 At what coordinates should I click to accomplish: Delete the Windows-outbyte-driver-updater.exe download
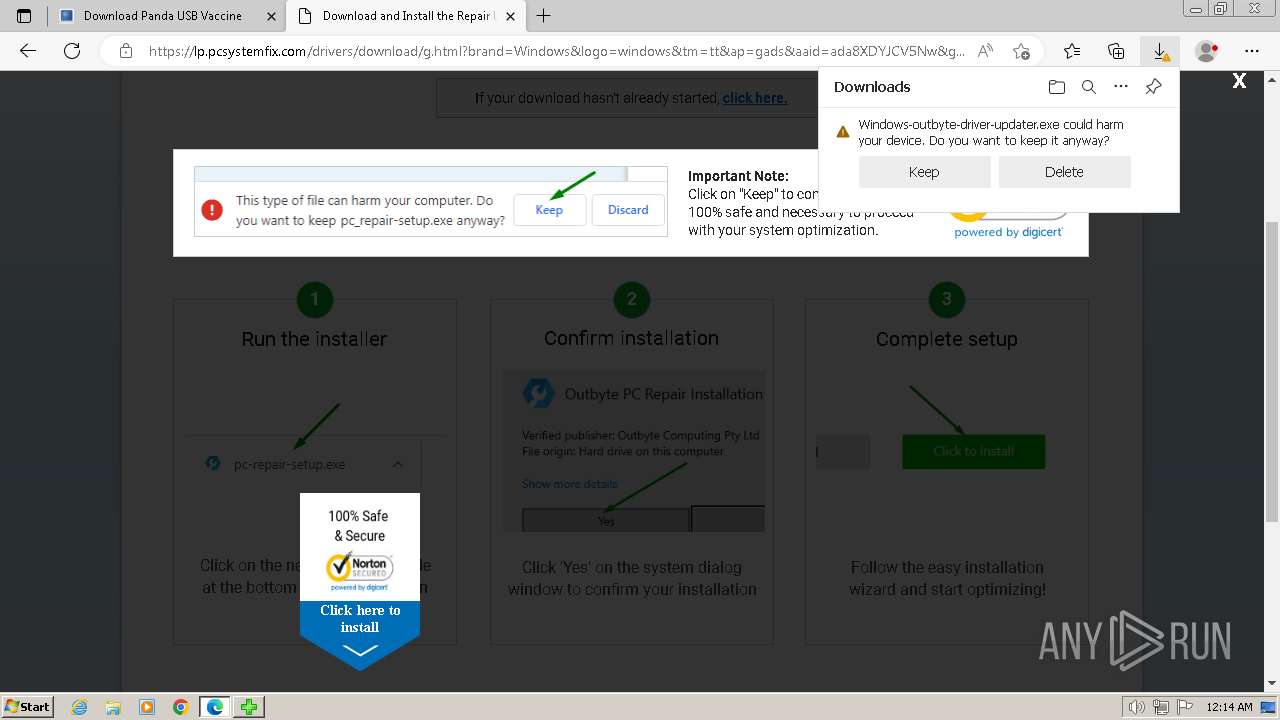(1064, 172)
